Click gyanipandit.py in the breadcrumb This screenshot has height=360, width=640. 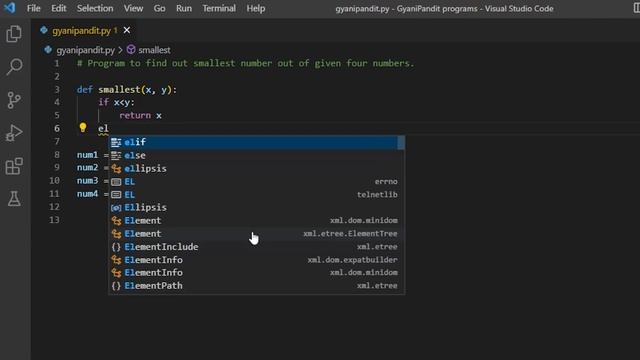point(85,50)
